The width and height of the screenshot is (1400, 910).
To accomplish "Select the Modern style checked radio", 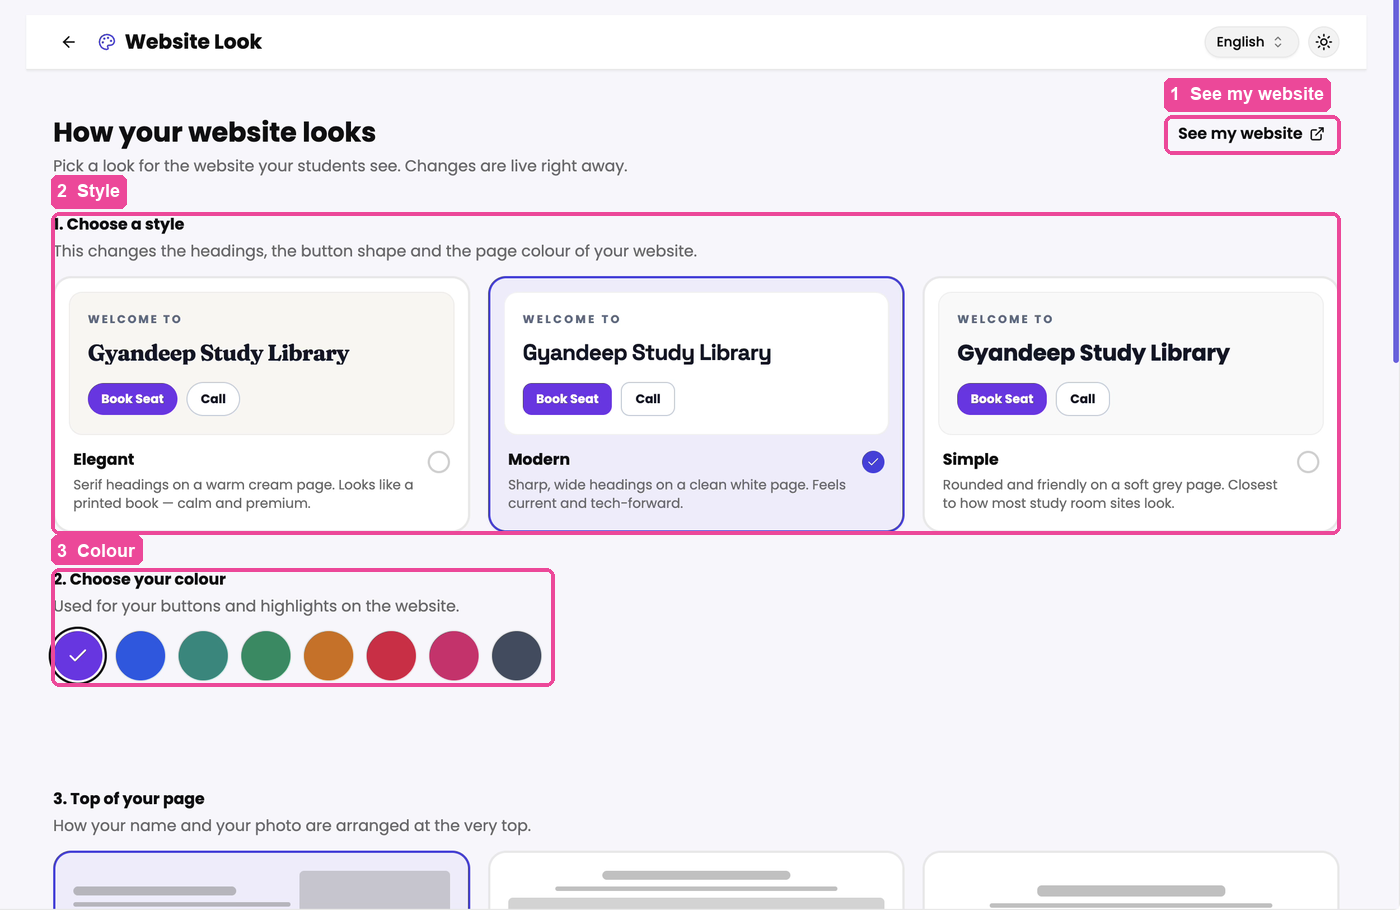I will (874, 462).
